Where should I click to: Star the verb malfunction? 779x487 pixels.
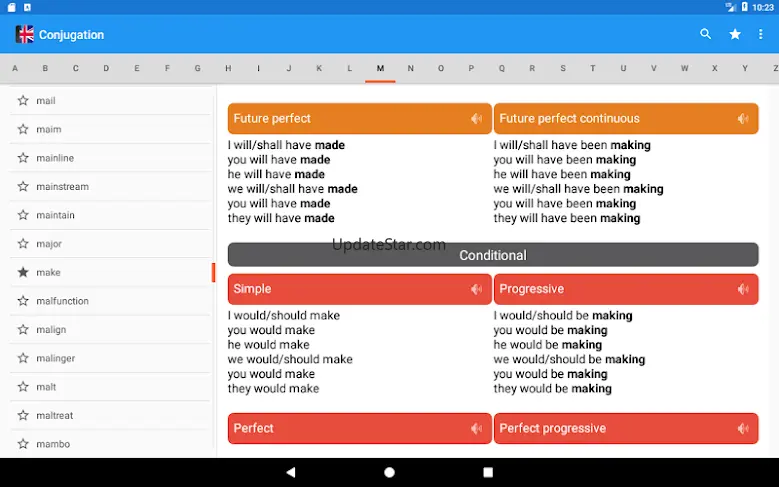[x=23, y=301]
